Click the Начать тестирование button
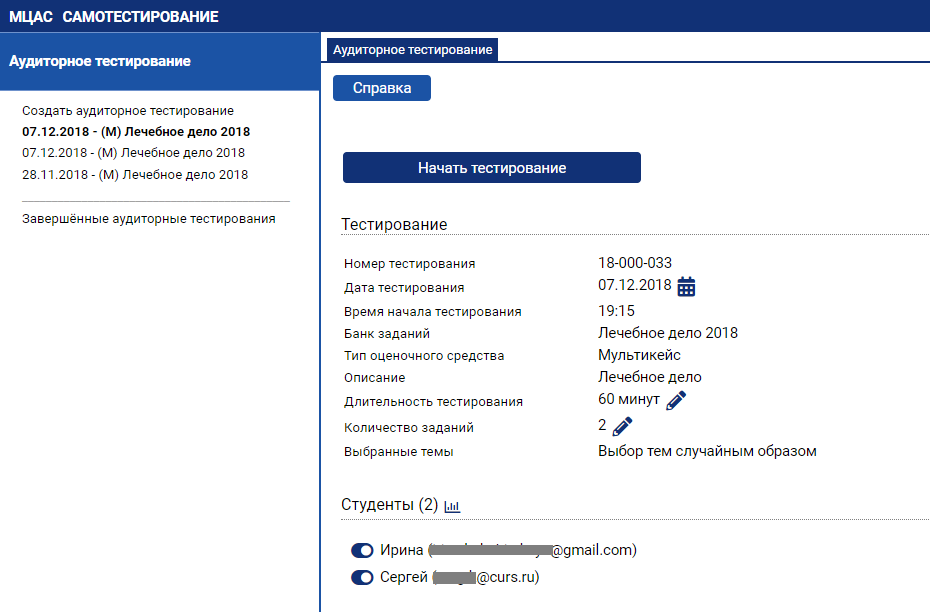Screen dimensions: 930x612 [x=491, y=168]
